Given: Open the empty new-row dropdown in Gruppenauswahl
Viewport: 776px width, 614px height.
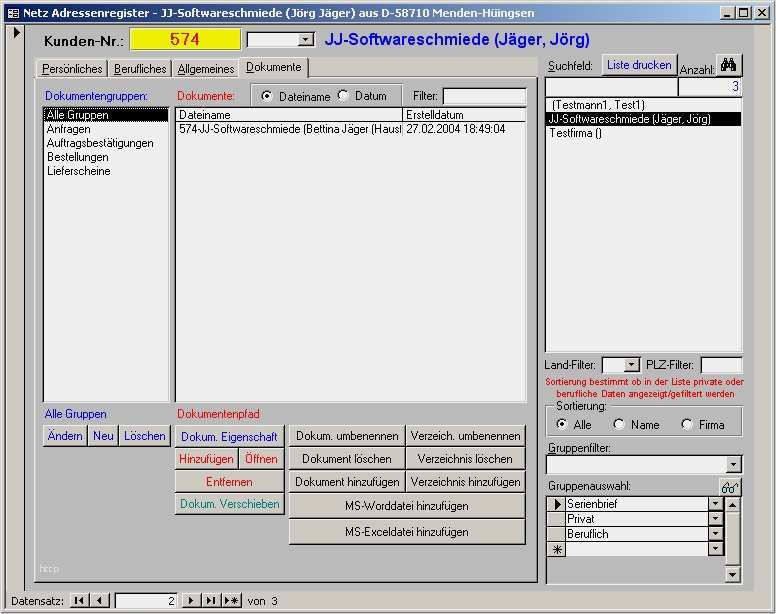Looking at the screenshot, I should click(x=716, y=549).
